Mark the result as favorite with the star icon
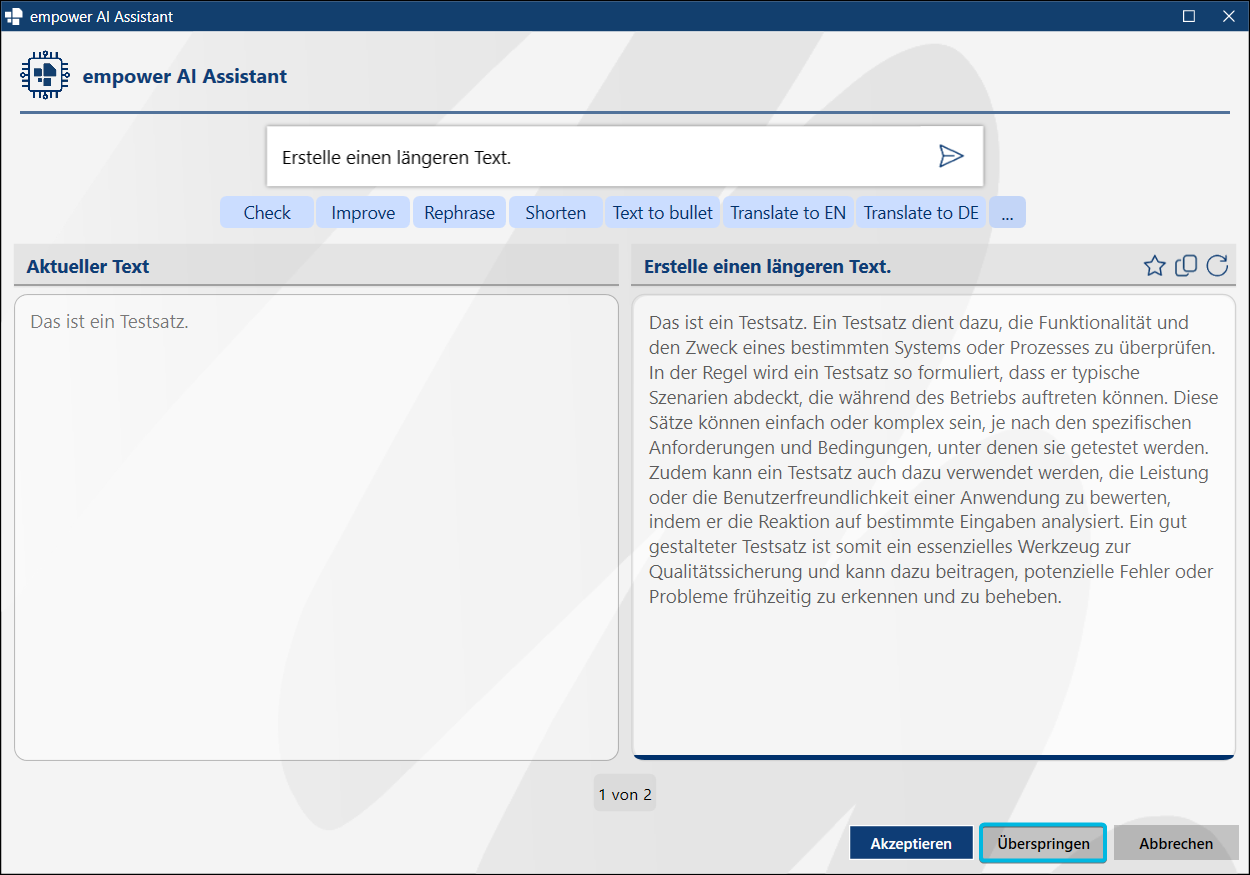 1155,266
